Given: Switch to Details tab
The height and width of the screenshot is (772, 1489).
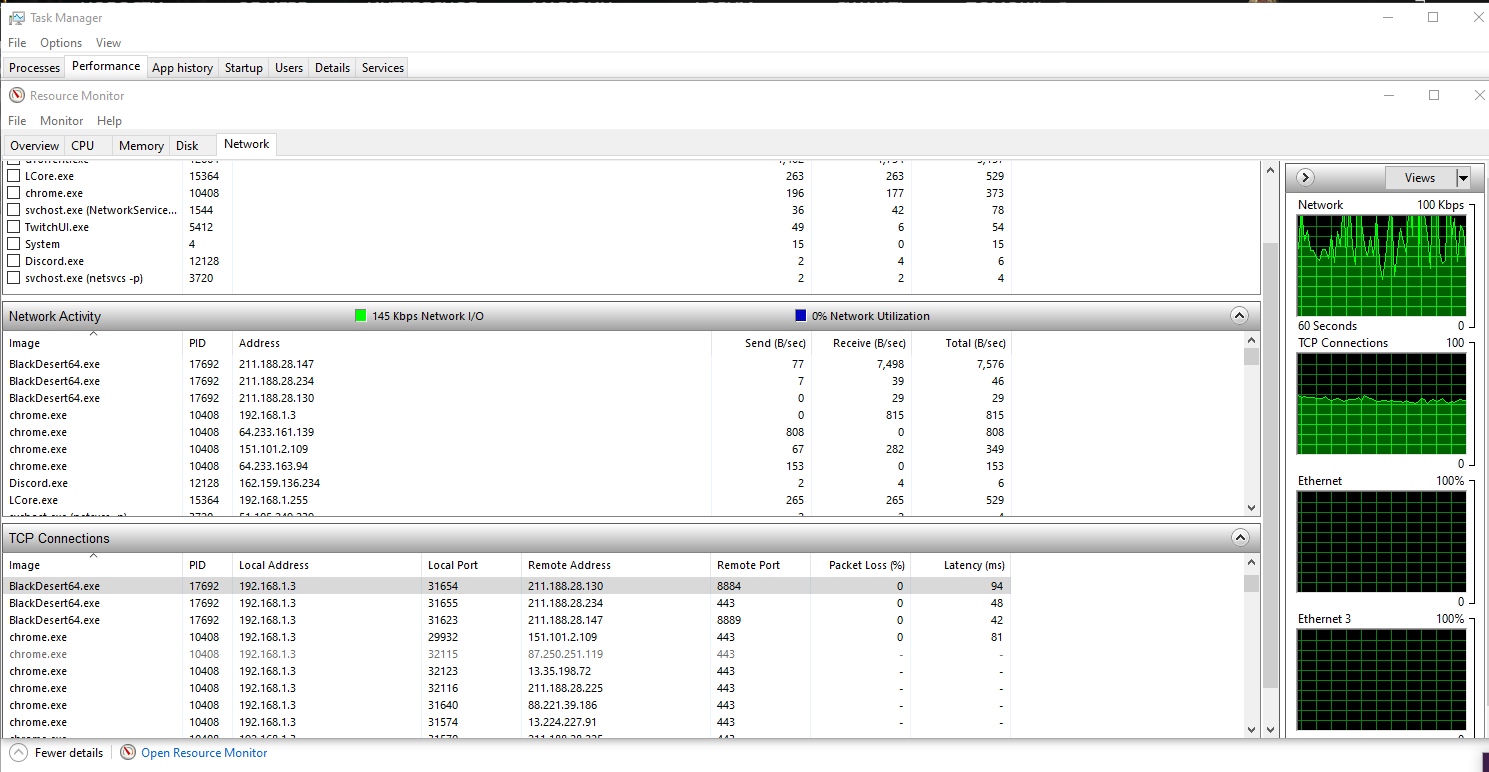Looking at the screenshot, I should (x=332, y=68).
